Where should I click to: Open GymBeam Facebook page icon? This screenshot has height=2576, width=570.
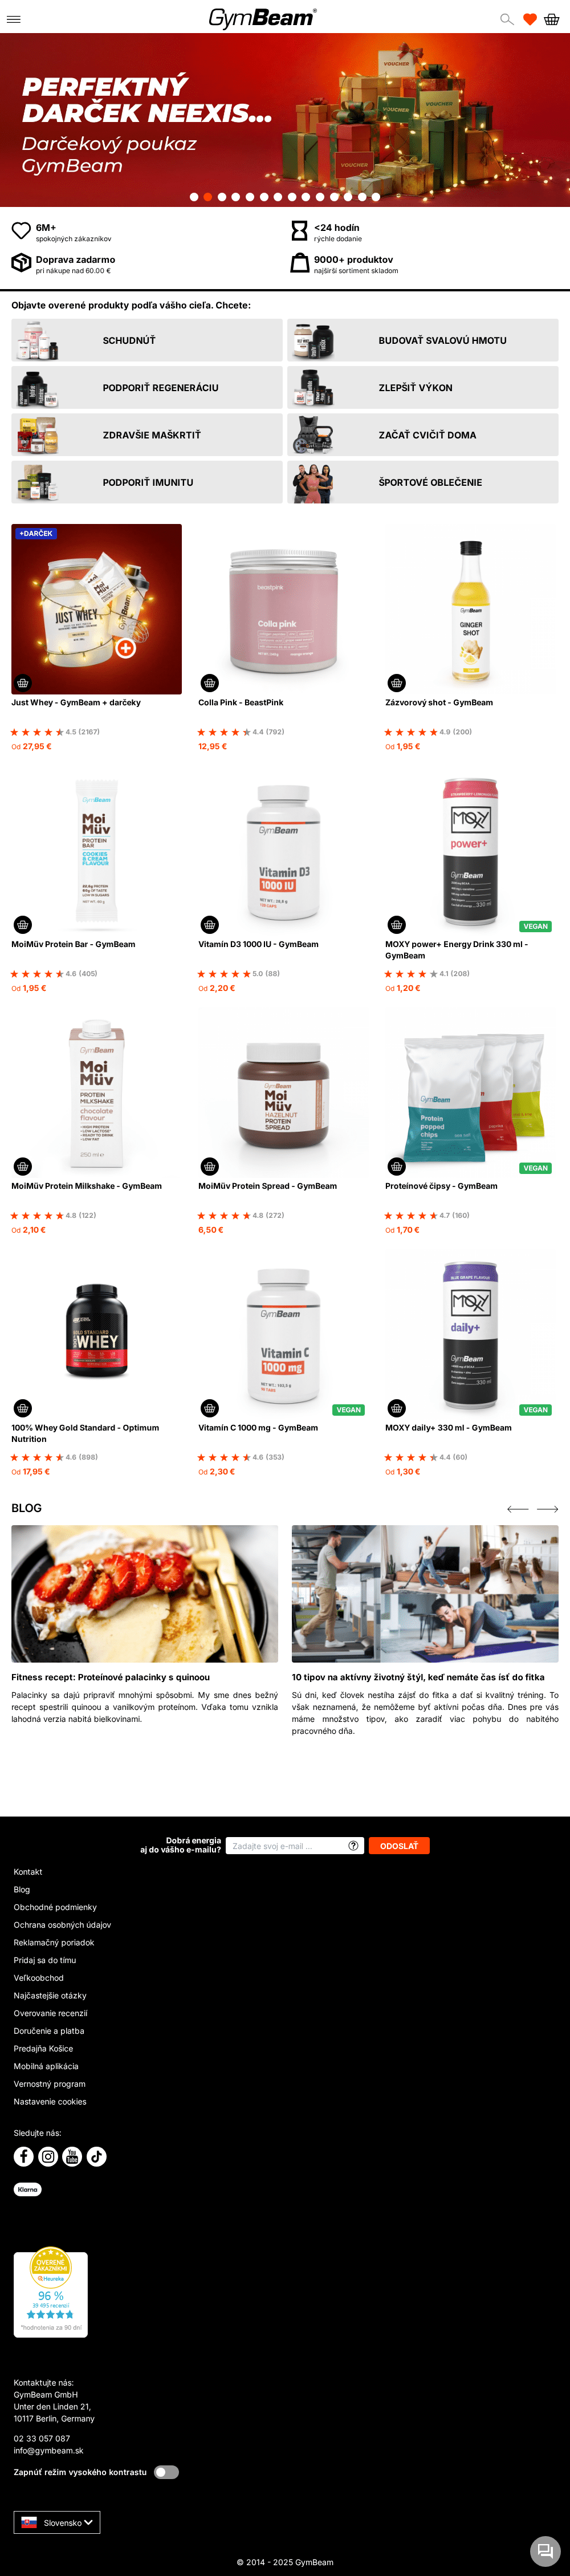pyautogui.click(x=23, y=2156)
